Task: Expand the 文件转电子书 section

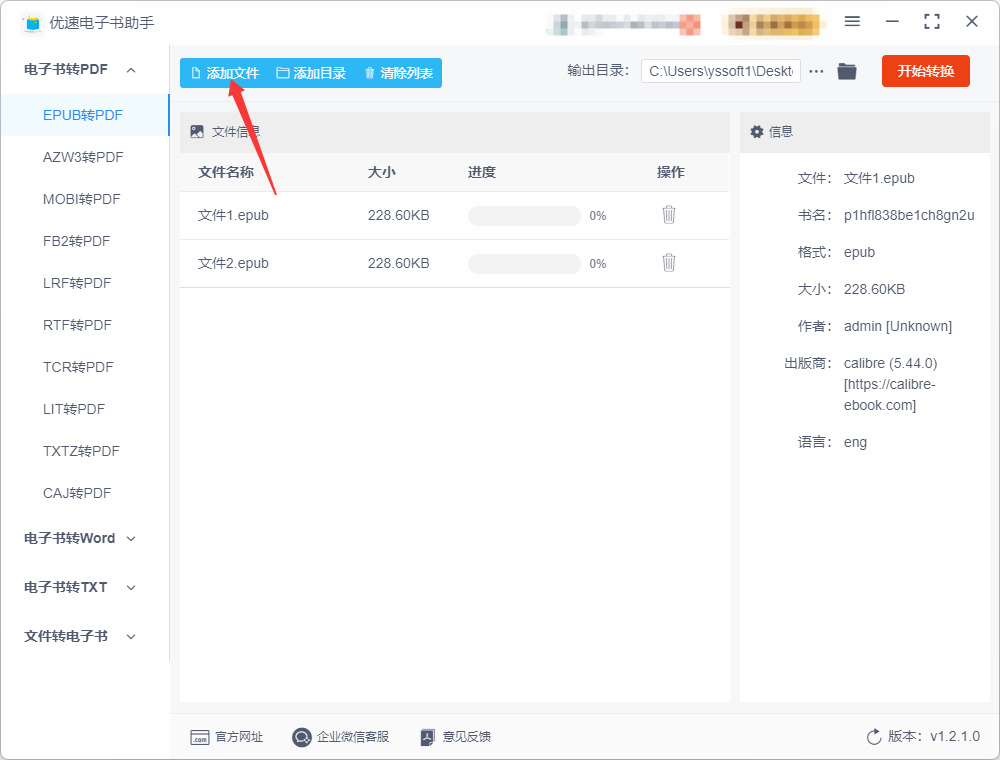Action: tap(80, 636)
